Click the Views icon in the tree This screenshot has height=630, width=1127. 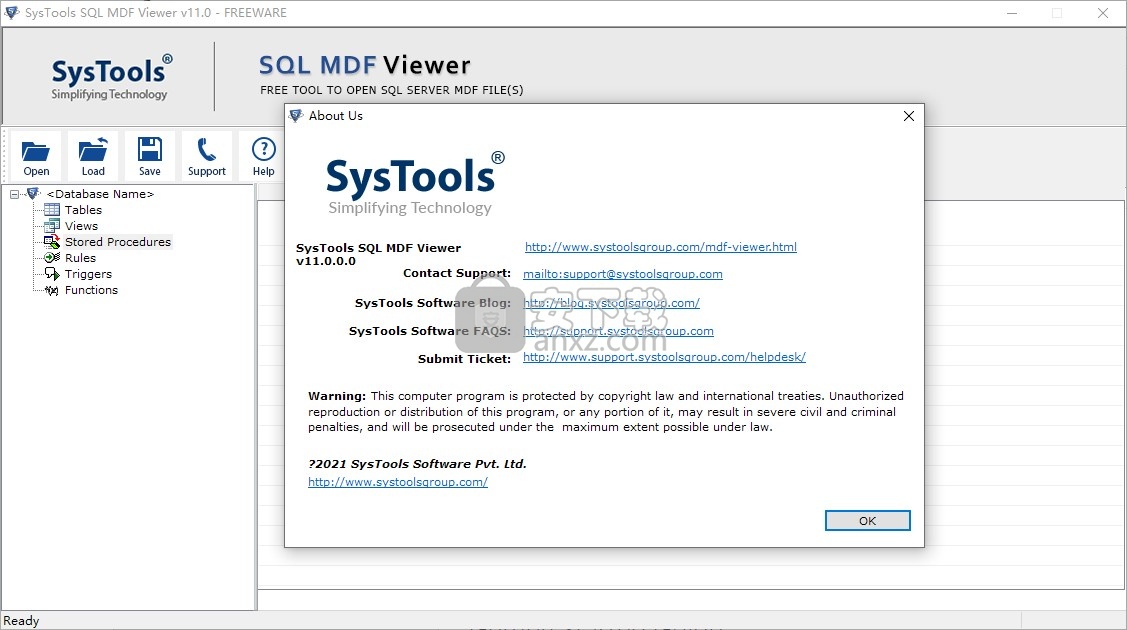[x=52, y=226]
